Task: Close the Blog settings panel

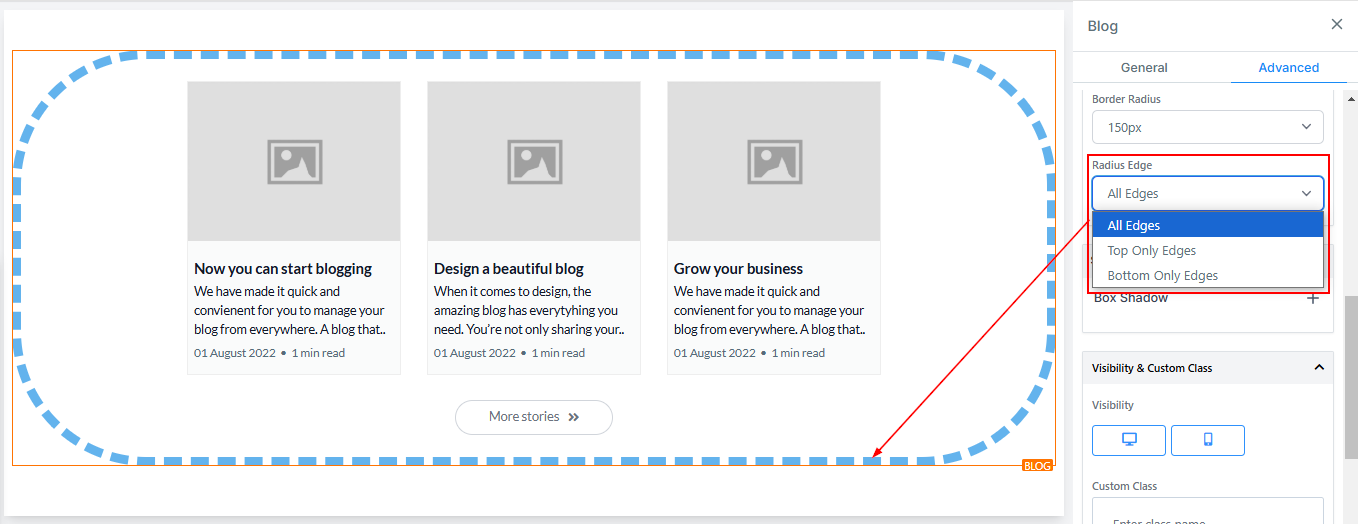Action: [1336, 25]
